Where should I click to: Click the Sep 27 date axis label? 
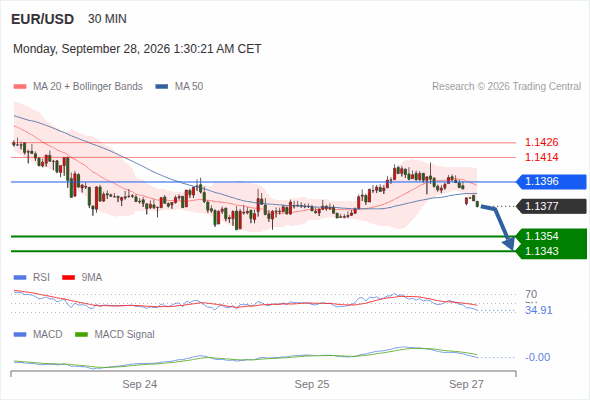click(x=466, y=384)
